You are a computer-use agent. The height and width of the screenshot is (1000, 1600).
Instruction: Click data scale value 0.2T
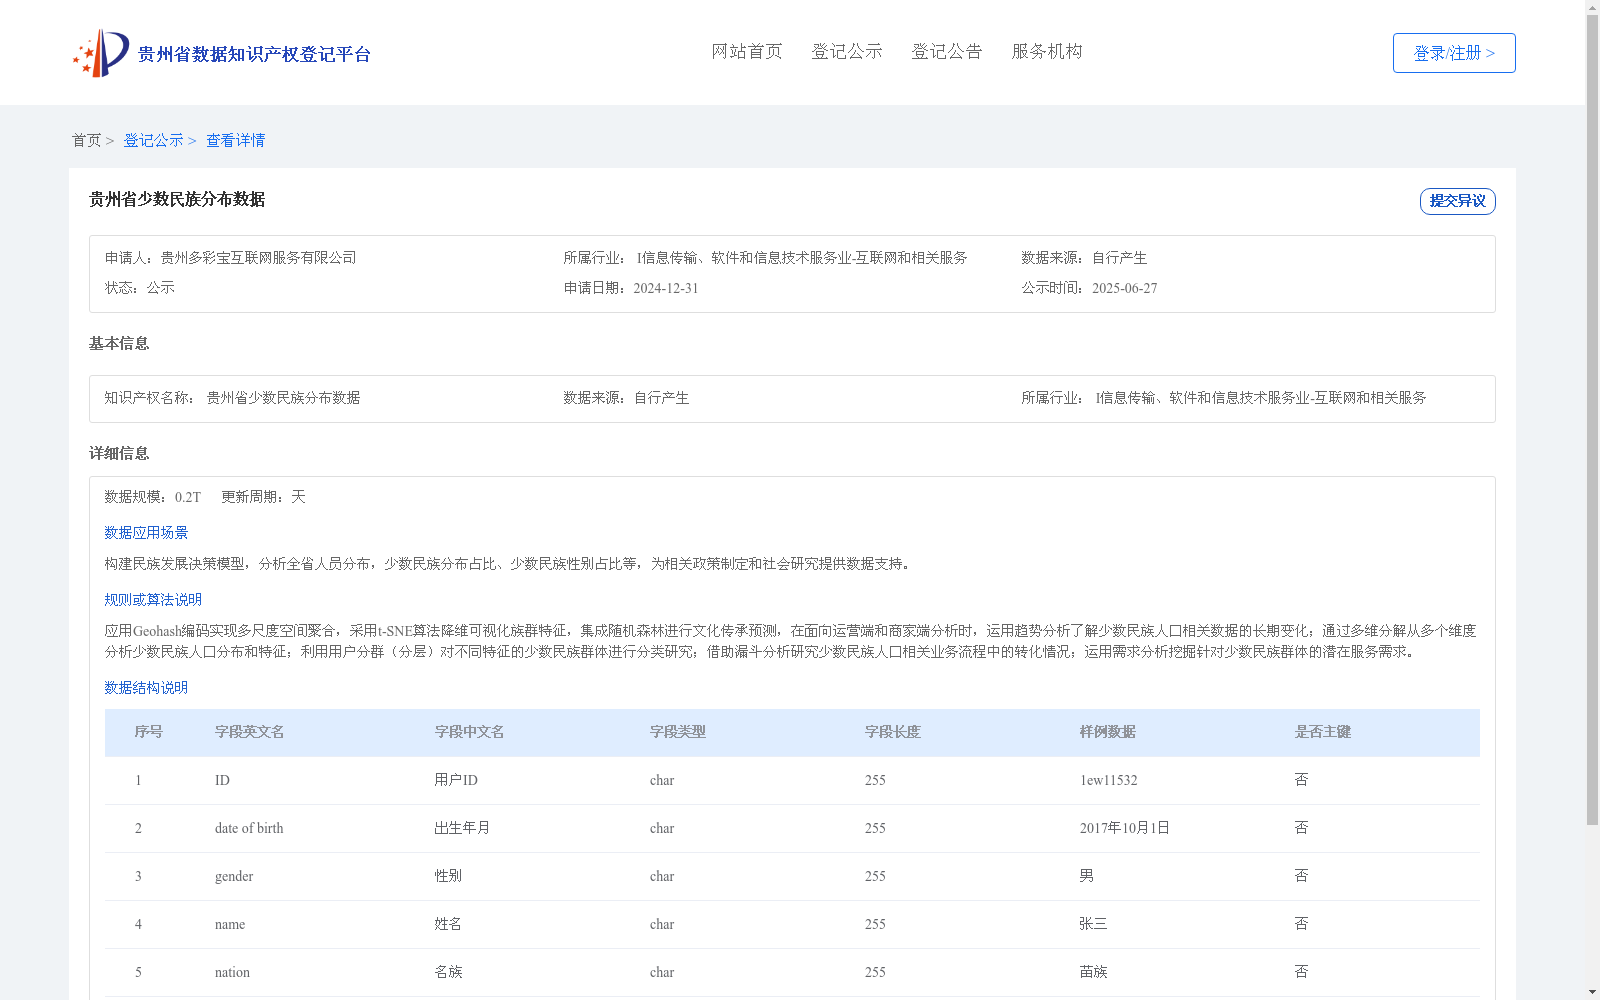pos(188,497)
